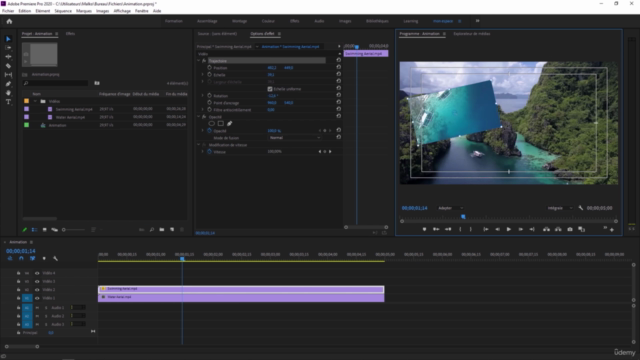The width and height of the screenshot is (640, 360).
Task: Collapse the Opacité effect group
Action: coord(199,116)
